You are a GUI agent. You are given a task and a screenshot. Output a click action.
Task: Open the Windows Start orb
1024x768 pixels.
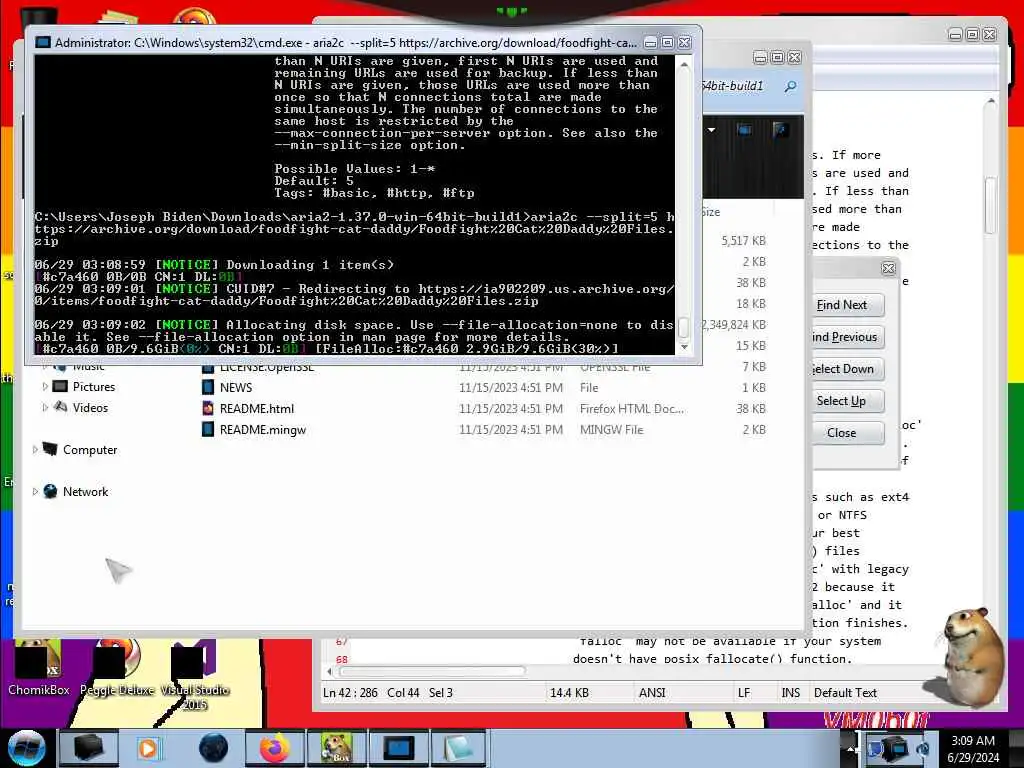pyautogui.click(x=26, y=748)
